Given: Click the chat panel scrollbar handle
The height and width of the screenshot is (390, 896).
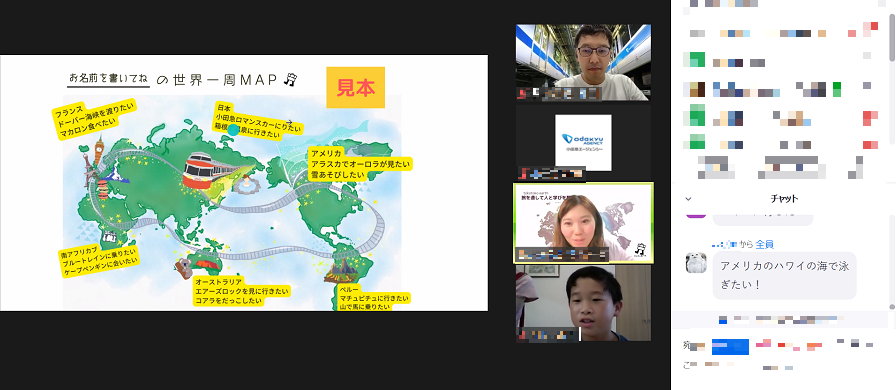Looking at the screenshot, I should pyautogui.click(x=892, y=260).
